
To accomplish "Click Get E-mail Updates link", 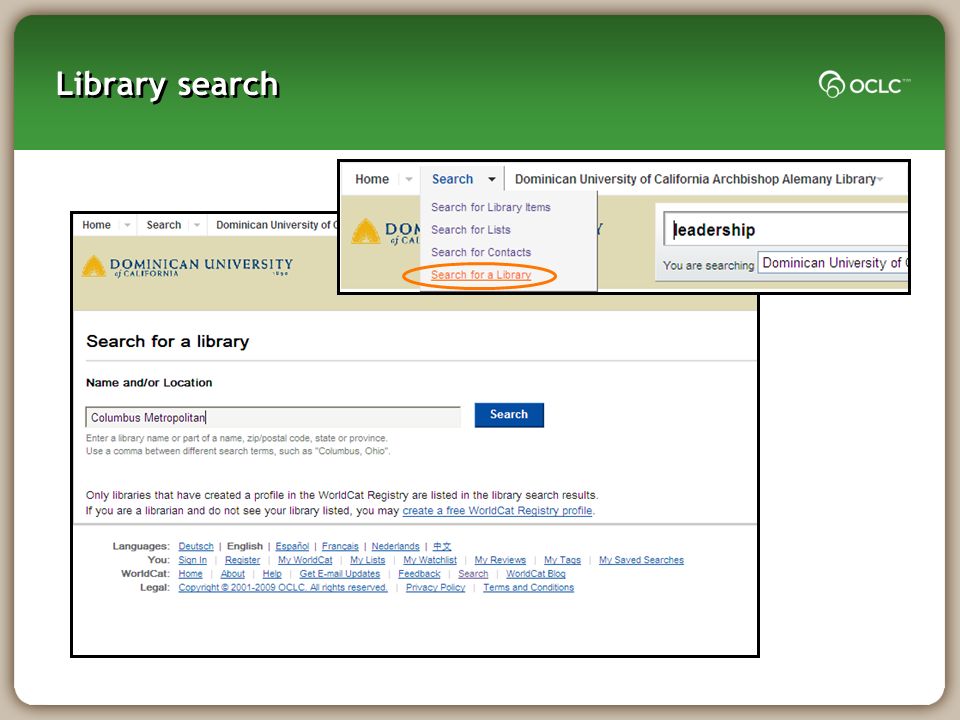I will (340, 574).
